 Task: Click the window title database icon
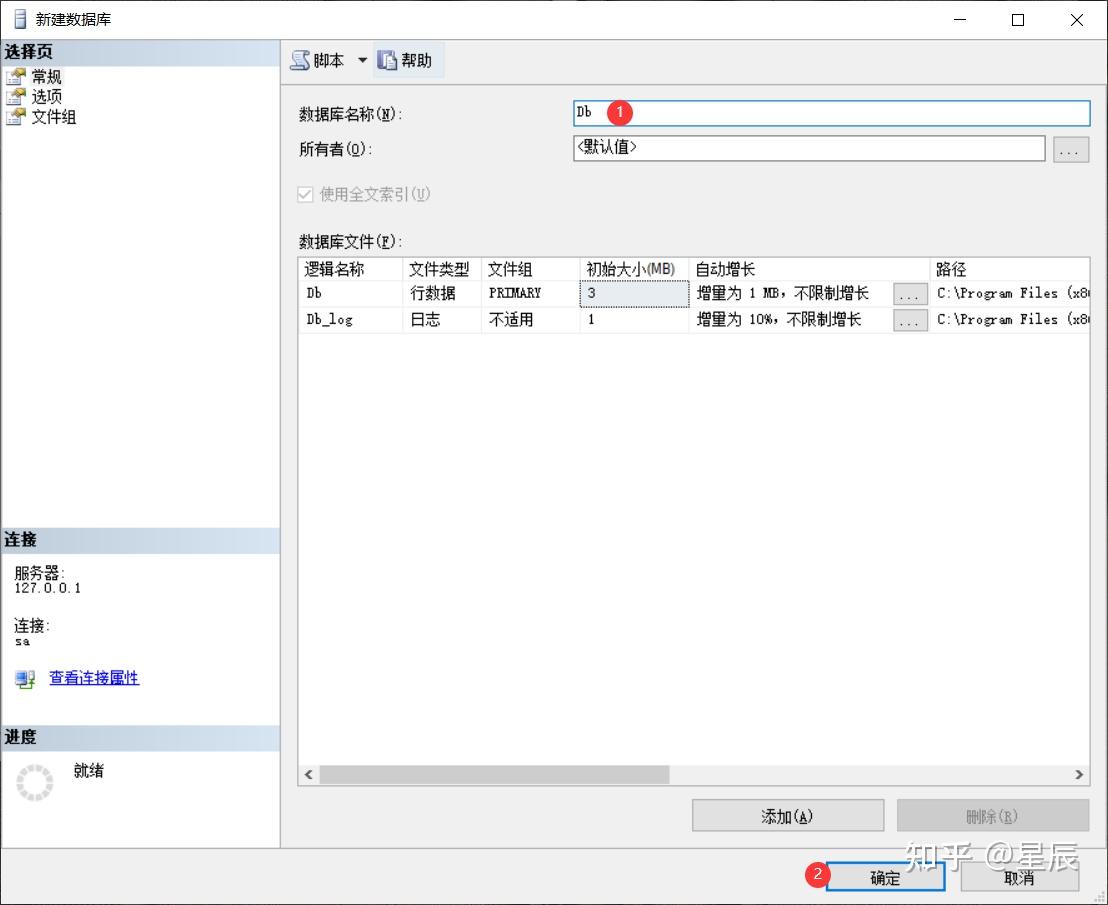point(20,19)
